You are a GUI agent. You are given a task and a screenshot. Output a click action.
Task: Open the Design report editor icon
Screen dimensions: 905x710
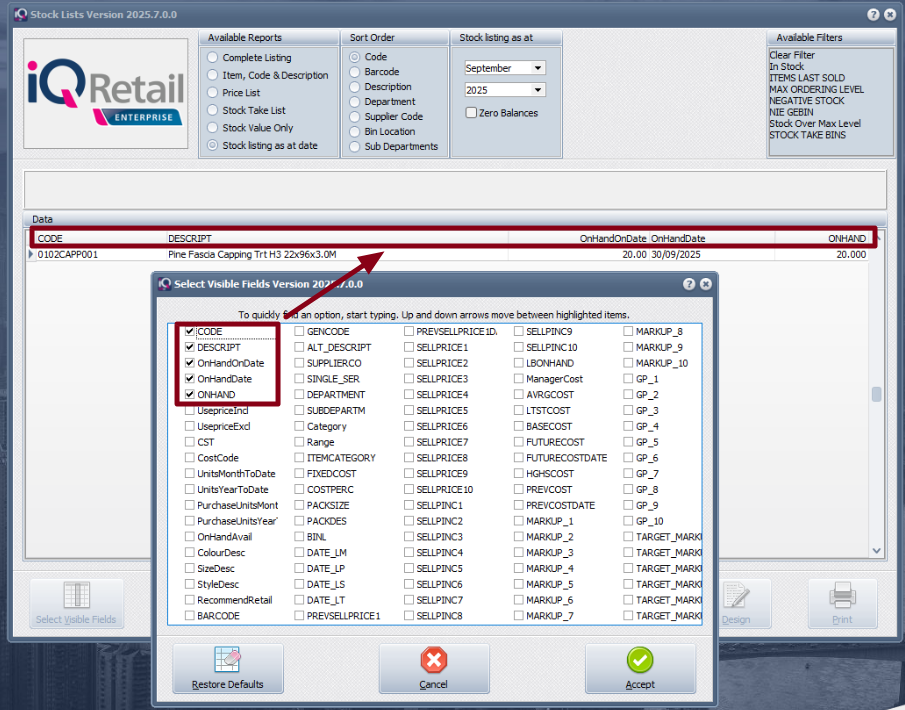[736, 604]
